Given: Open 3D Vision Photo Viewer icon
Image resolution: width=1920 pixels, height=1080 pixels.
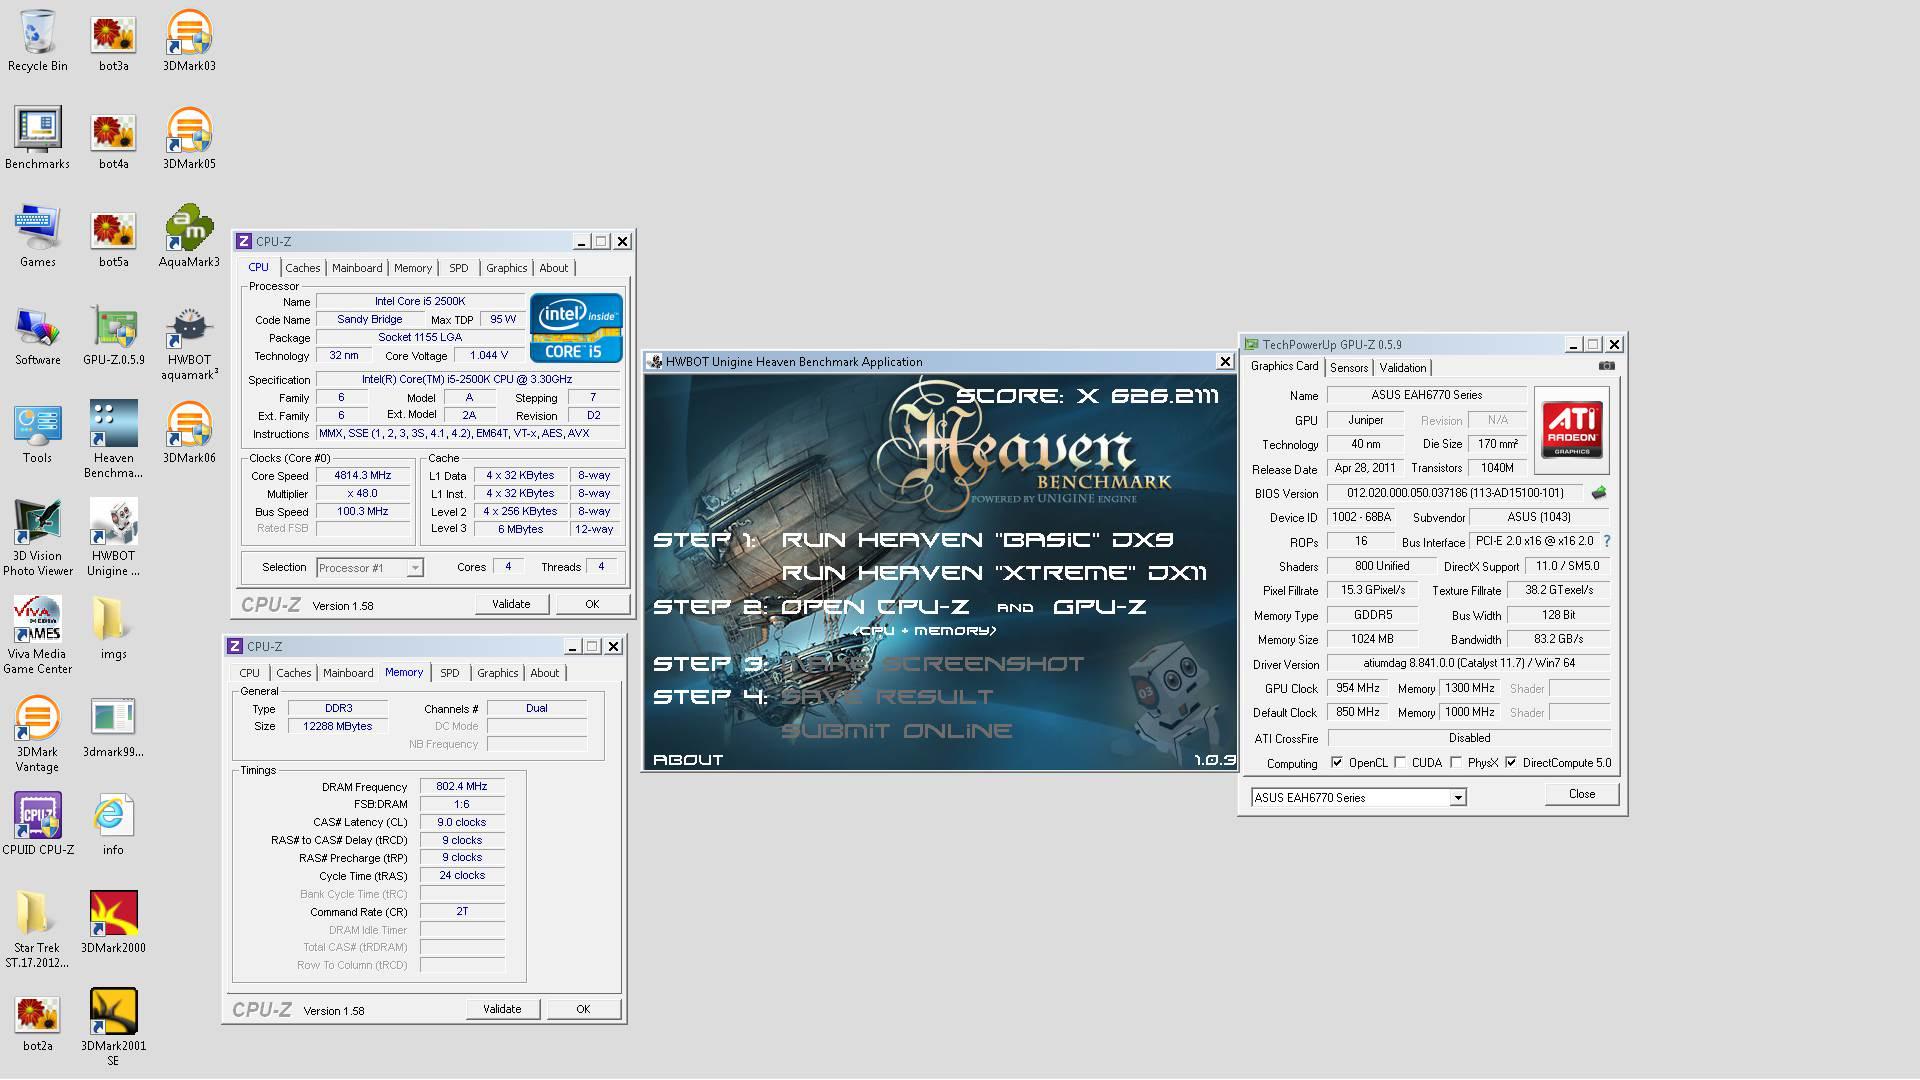Looking at the screenshot, I should tap(38, 538).
